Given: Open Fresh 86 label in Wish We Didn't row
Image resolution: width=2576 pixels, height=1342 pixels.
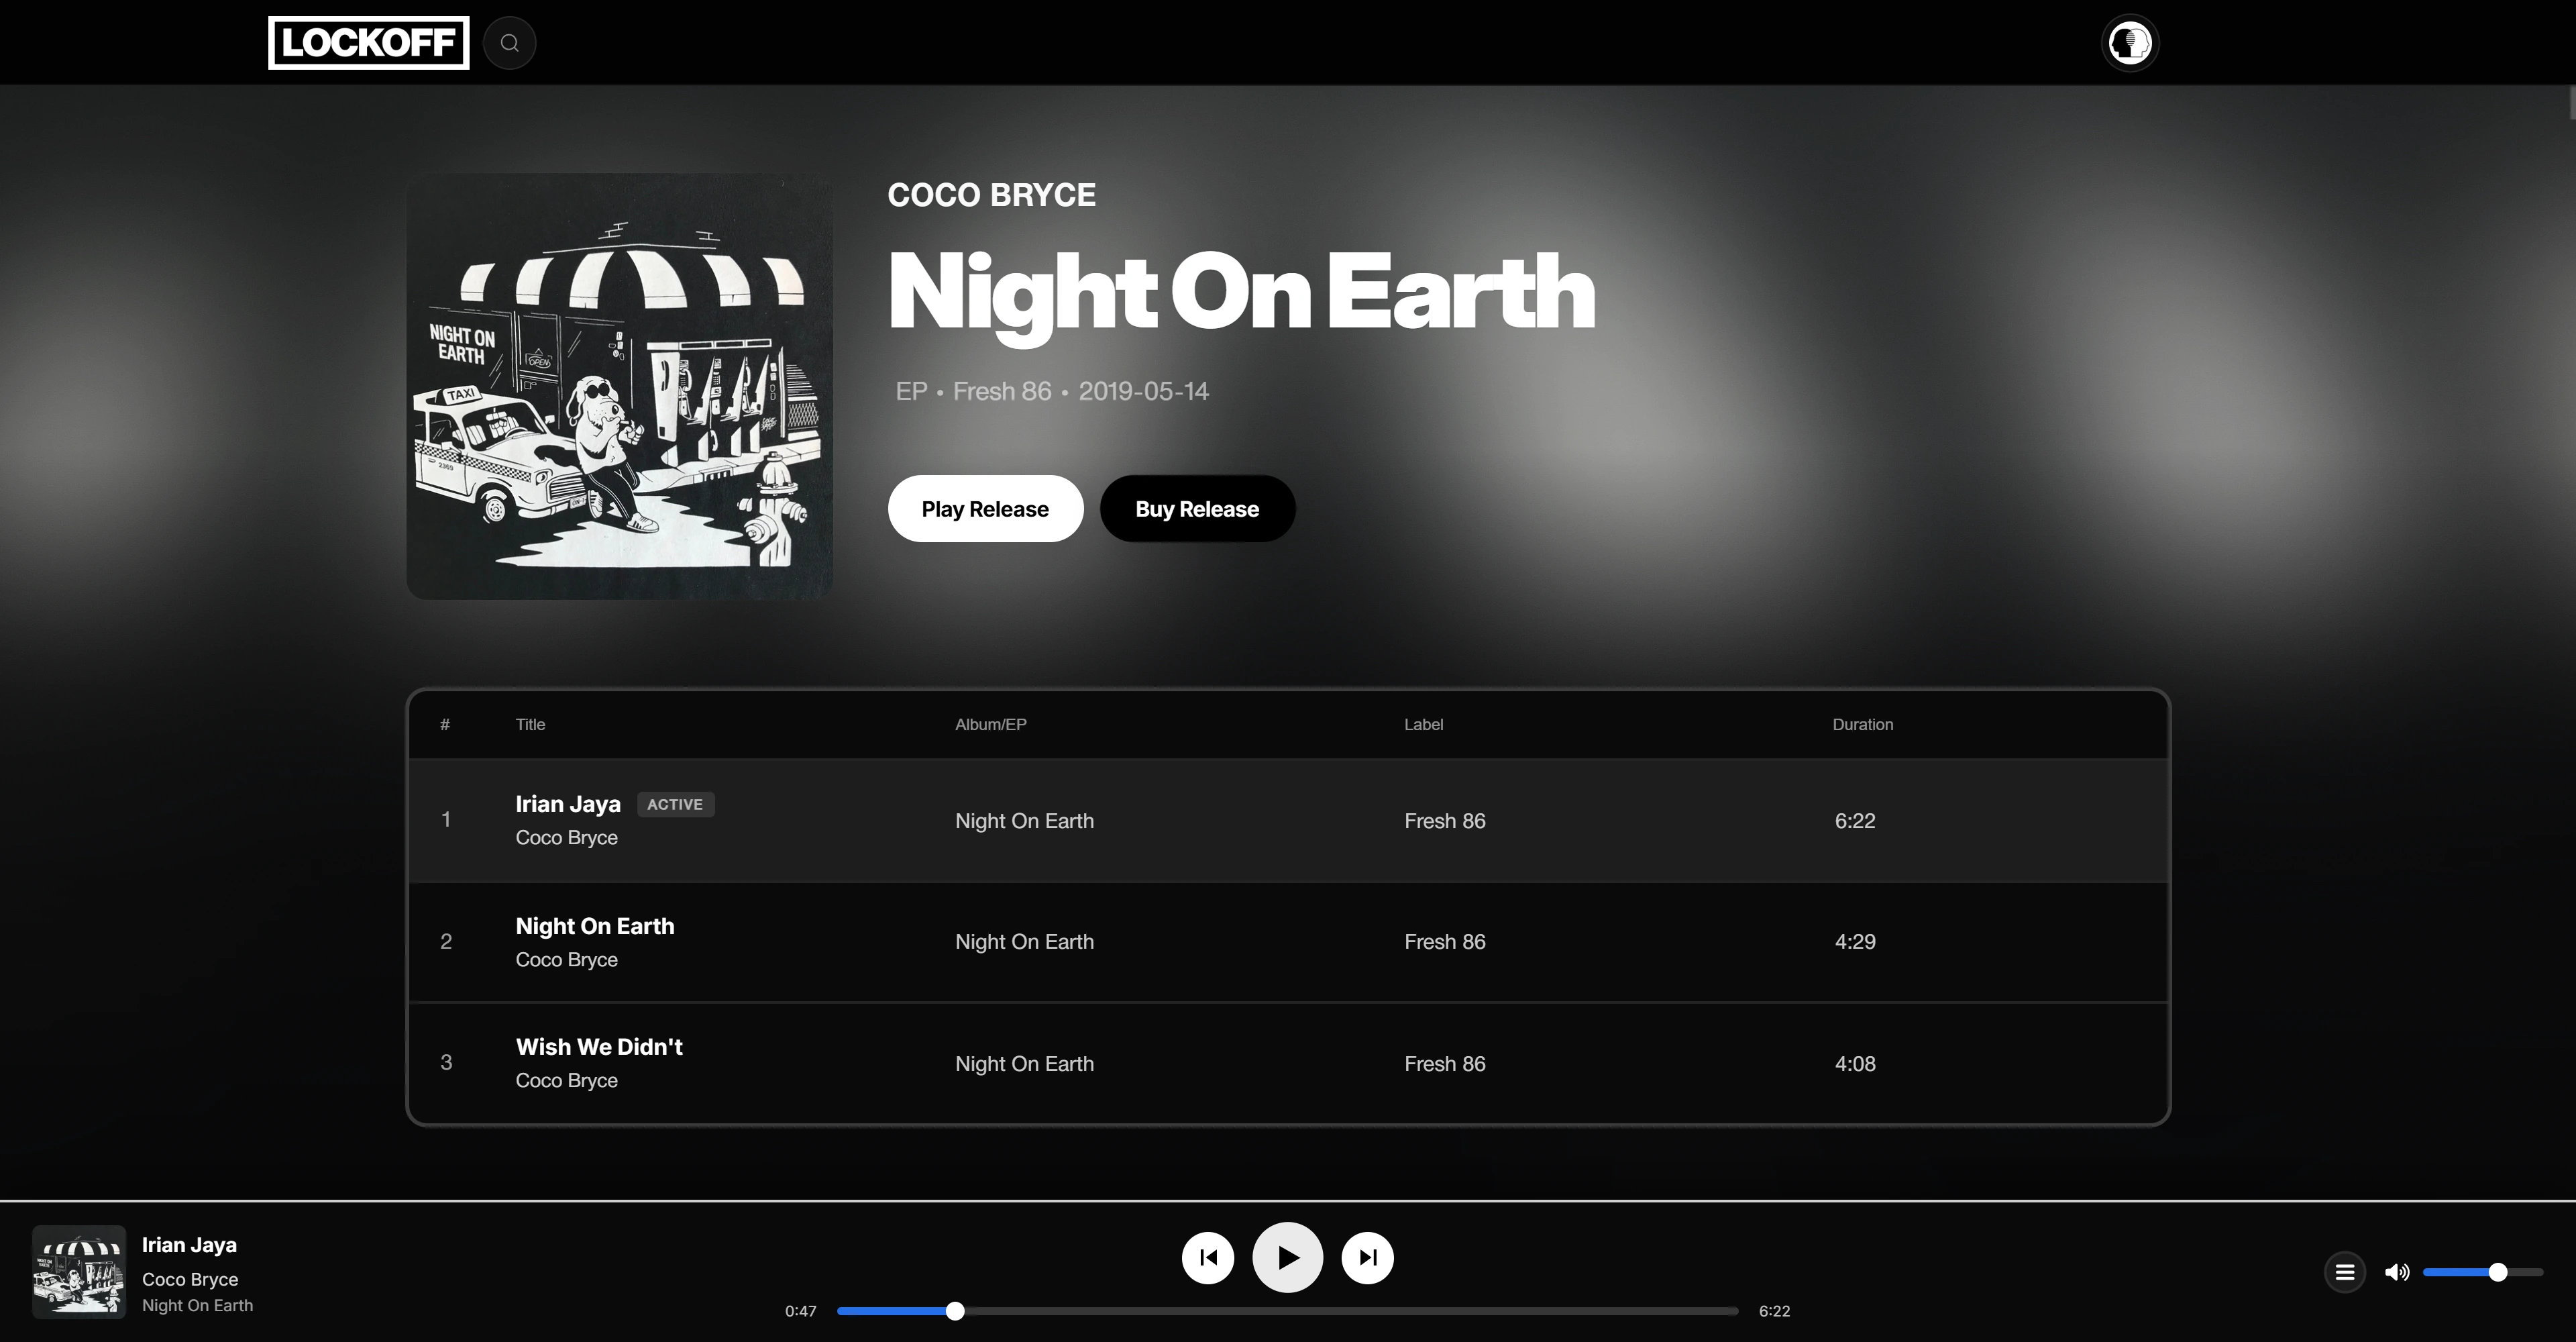Looking at the screenshot, I should click(1445, 1064).
